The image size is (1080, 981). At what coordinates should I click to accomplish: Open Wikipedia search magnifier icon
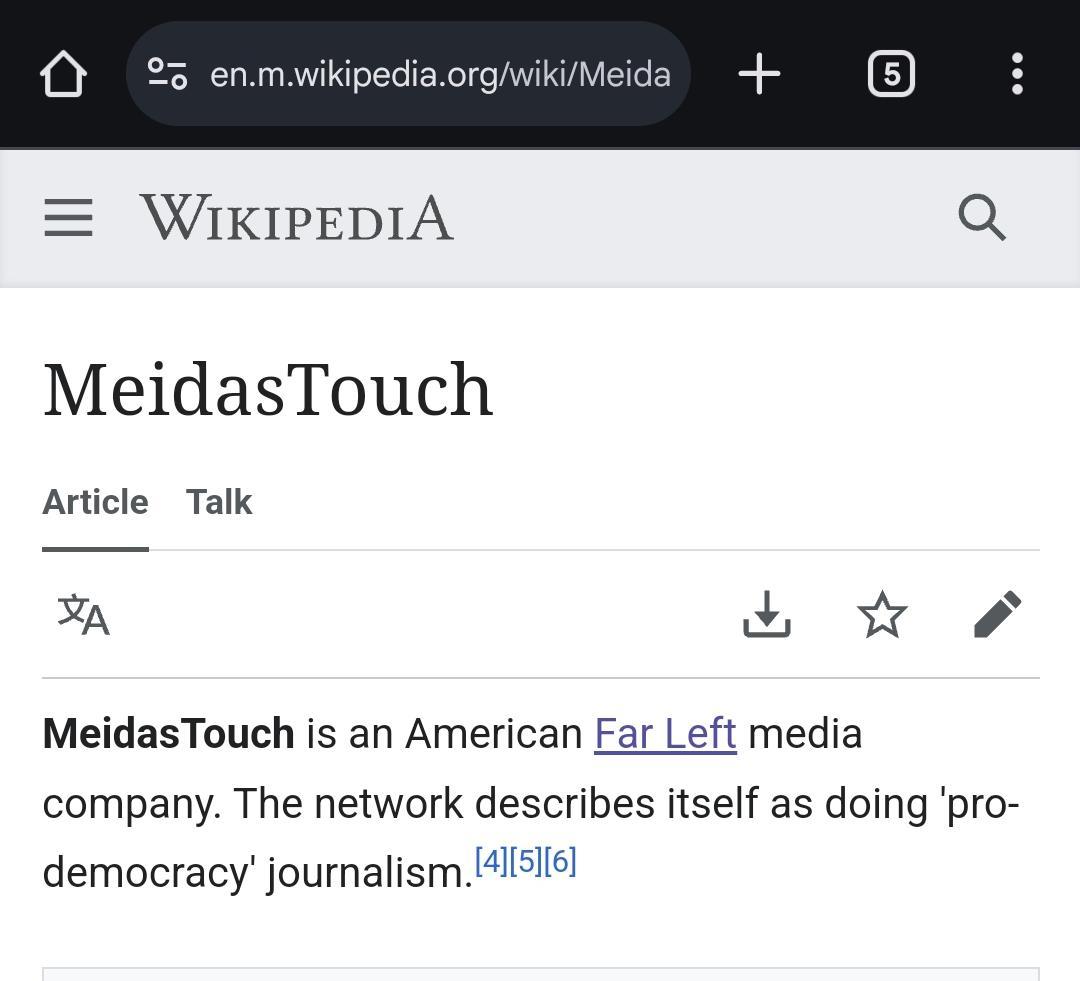982,218
